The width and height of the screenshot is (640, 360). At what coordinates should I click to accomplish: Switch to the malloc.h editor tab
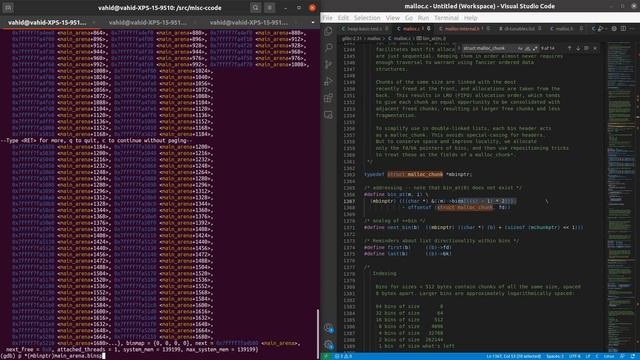tap(565, 29)
